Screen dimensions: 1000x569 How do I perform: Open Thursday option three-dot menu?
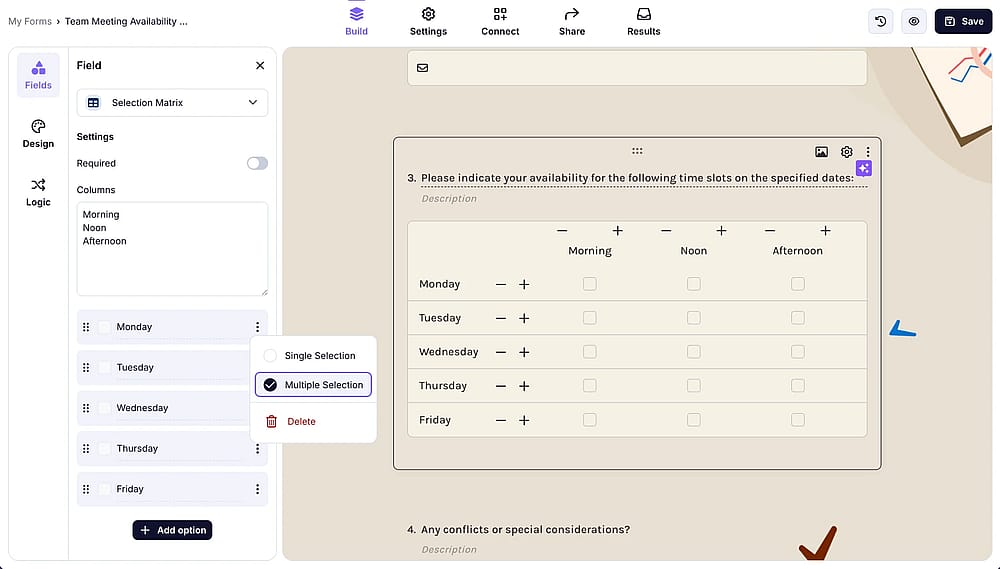point(257,448)
